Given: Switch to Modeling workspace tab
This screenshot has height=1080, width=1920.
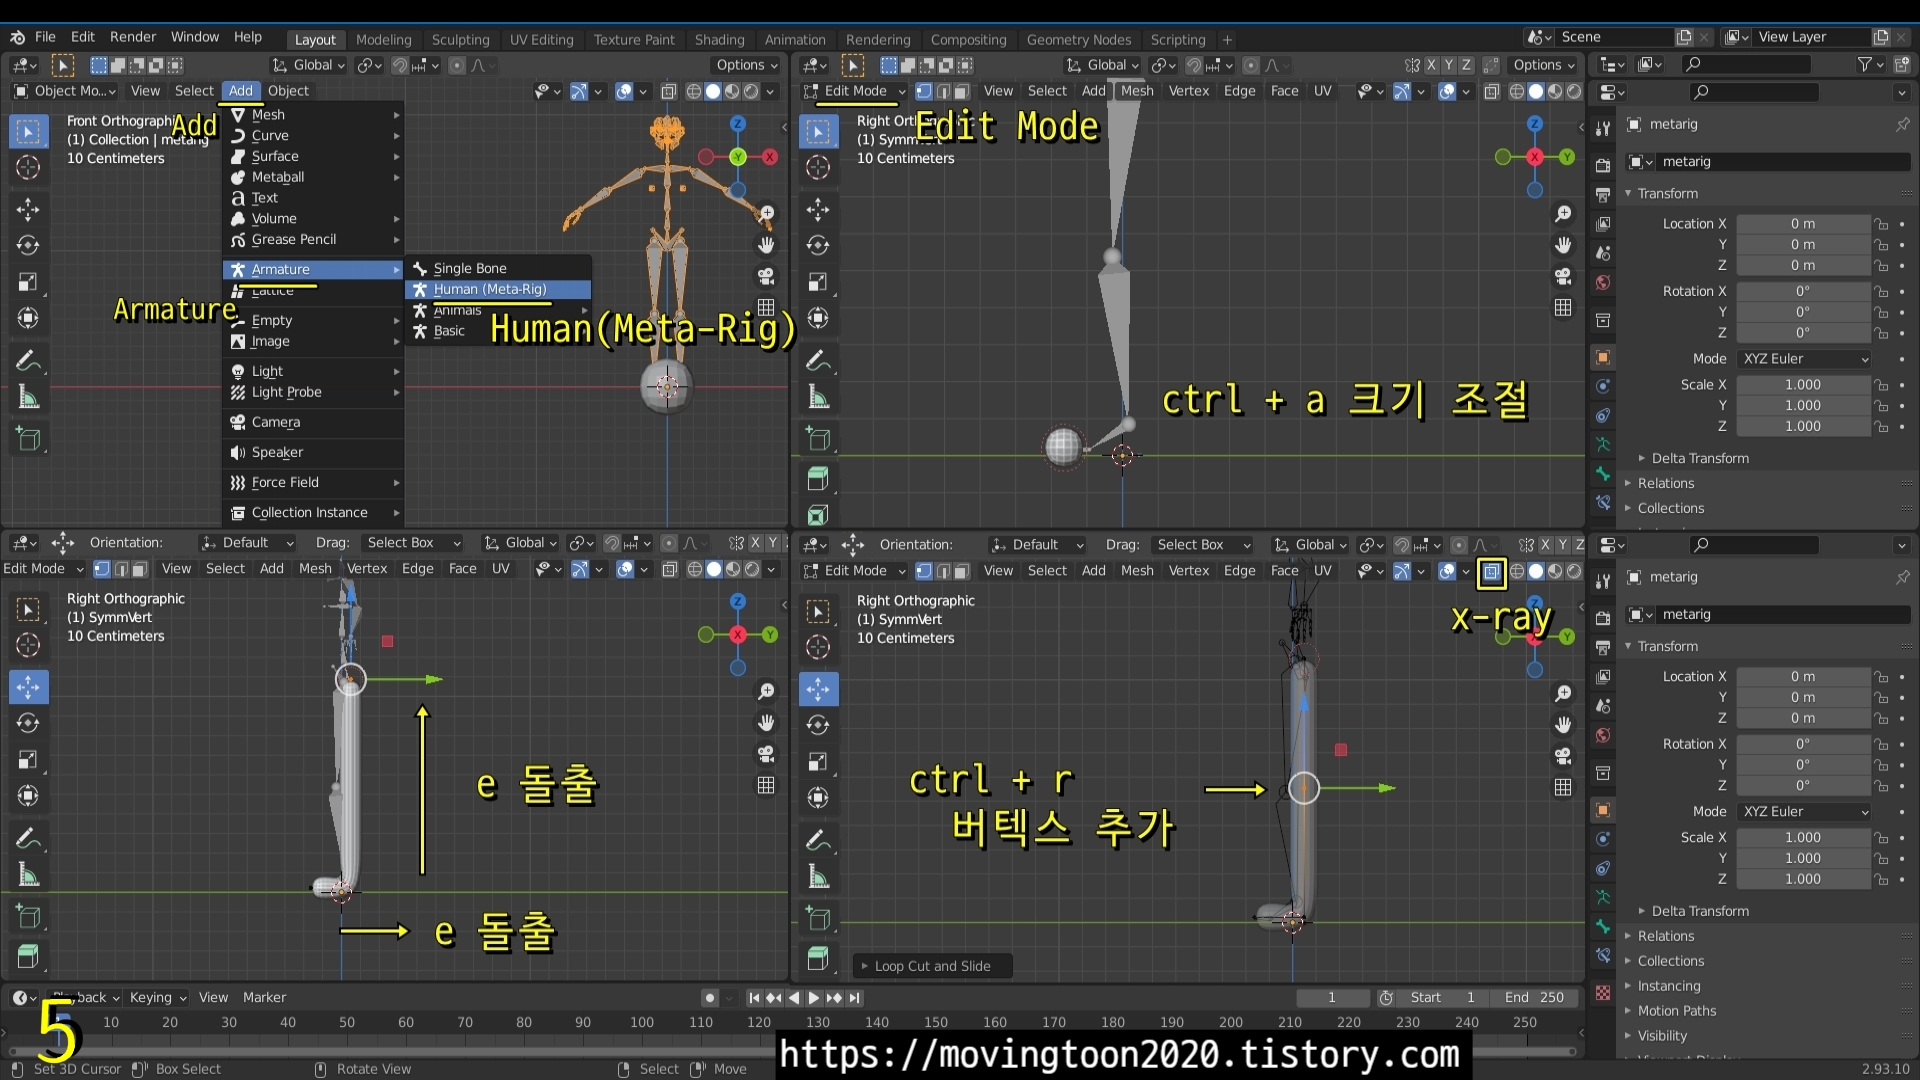Looking at the screenshot, I should coord(383,40).
